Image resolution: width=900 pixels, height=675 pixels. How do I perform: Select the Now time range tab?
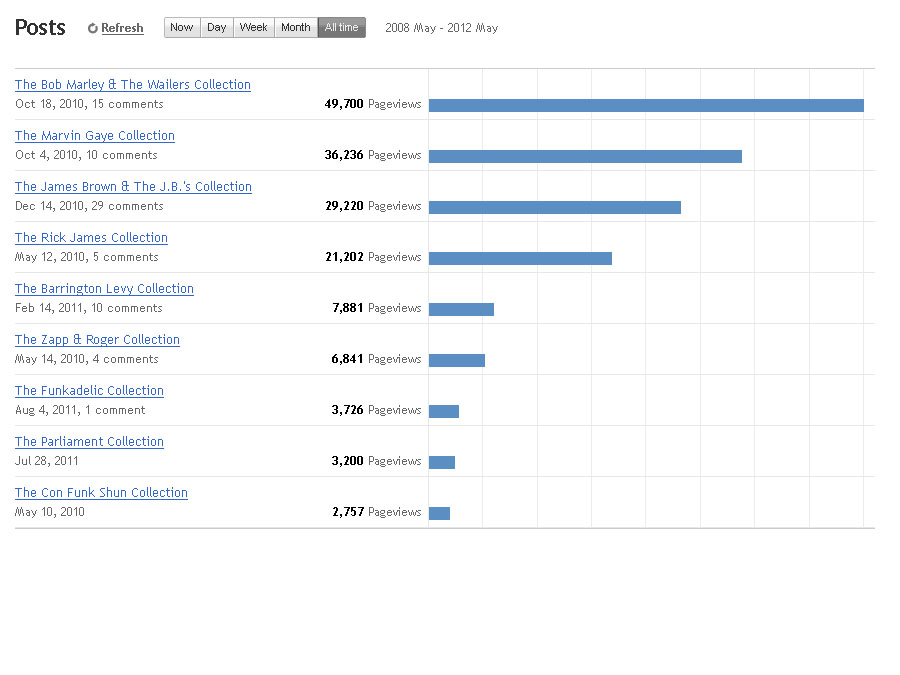pos(182,28)
